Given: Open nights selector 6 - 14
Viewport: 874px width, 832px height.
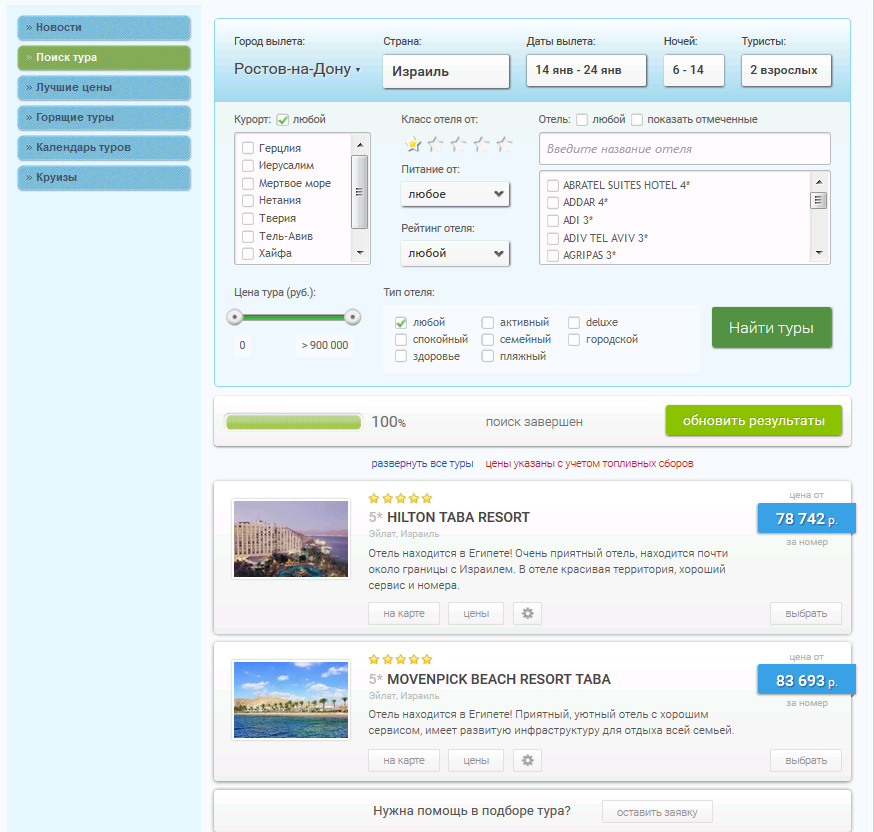Looking at the screenshot, I should [694, 70].
